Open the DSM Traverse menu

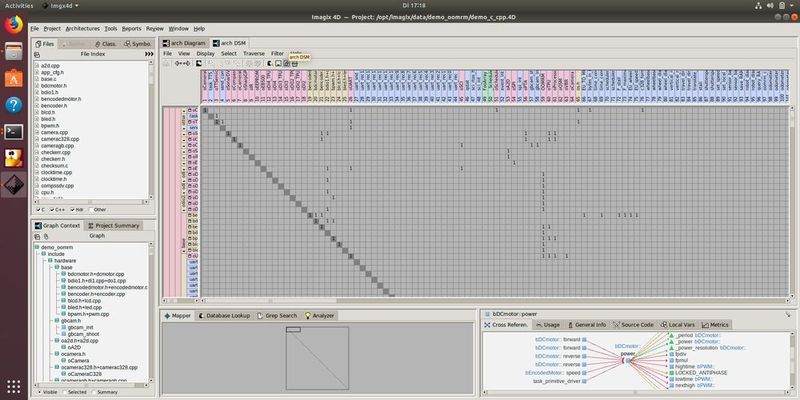[254, 53]
